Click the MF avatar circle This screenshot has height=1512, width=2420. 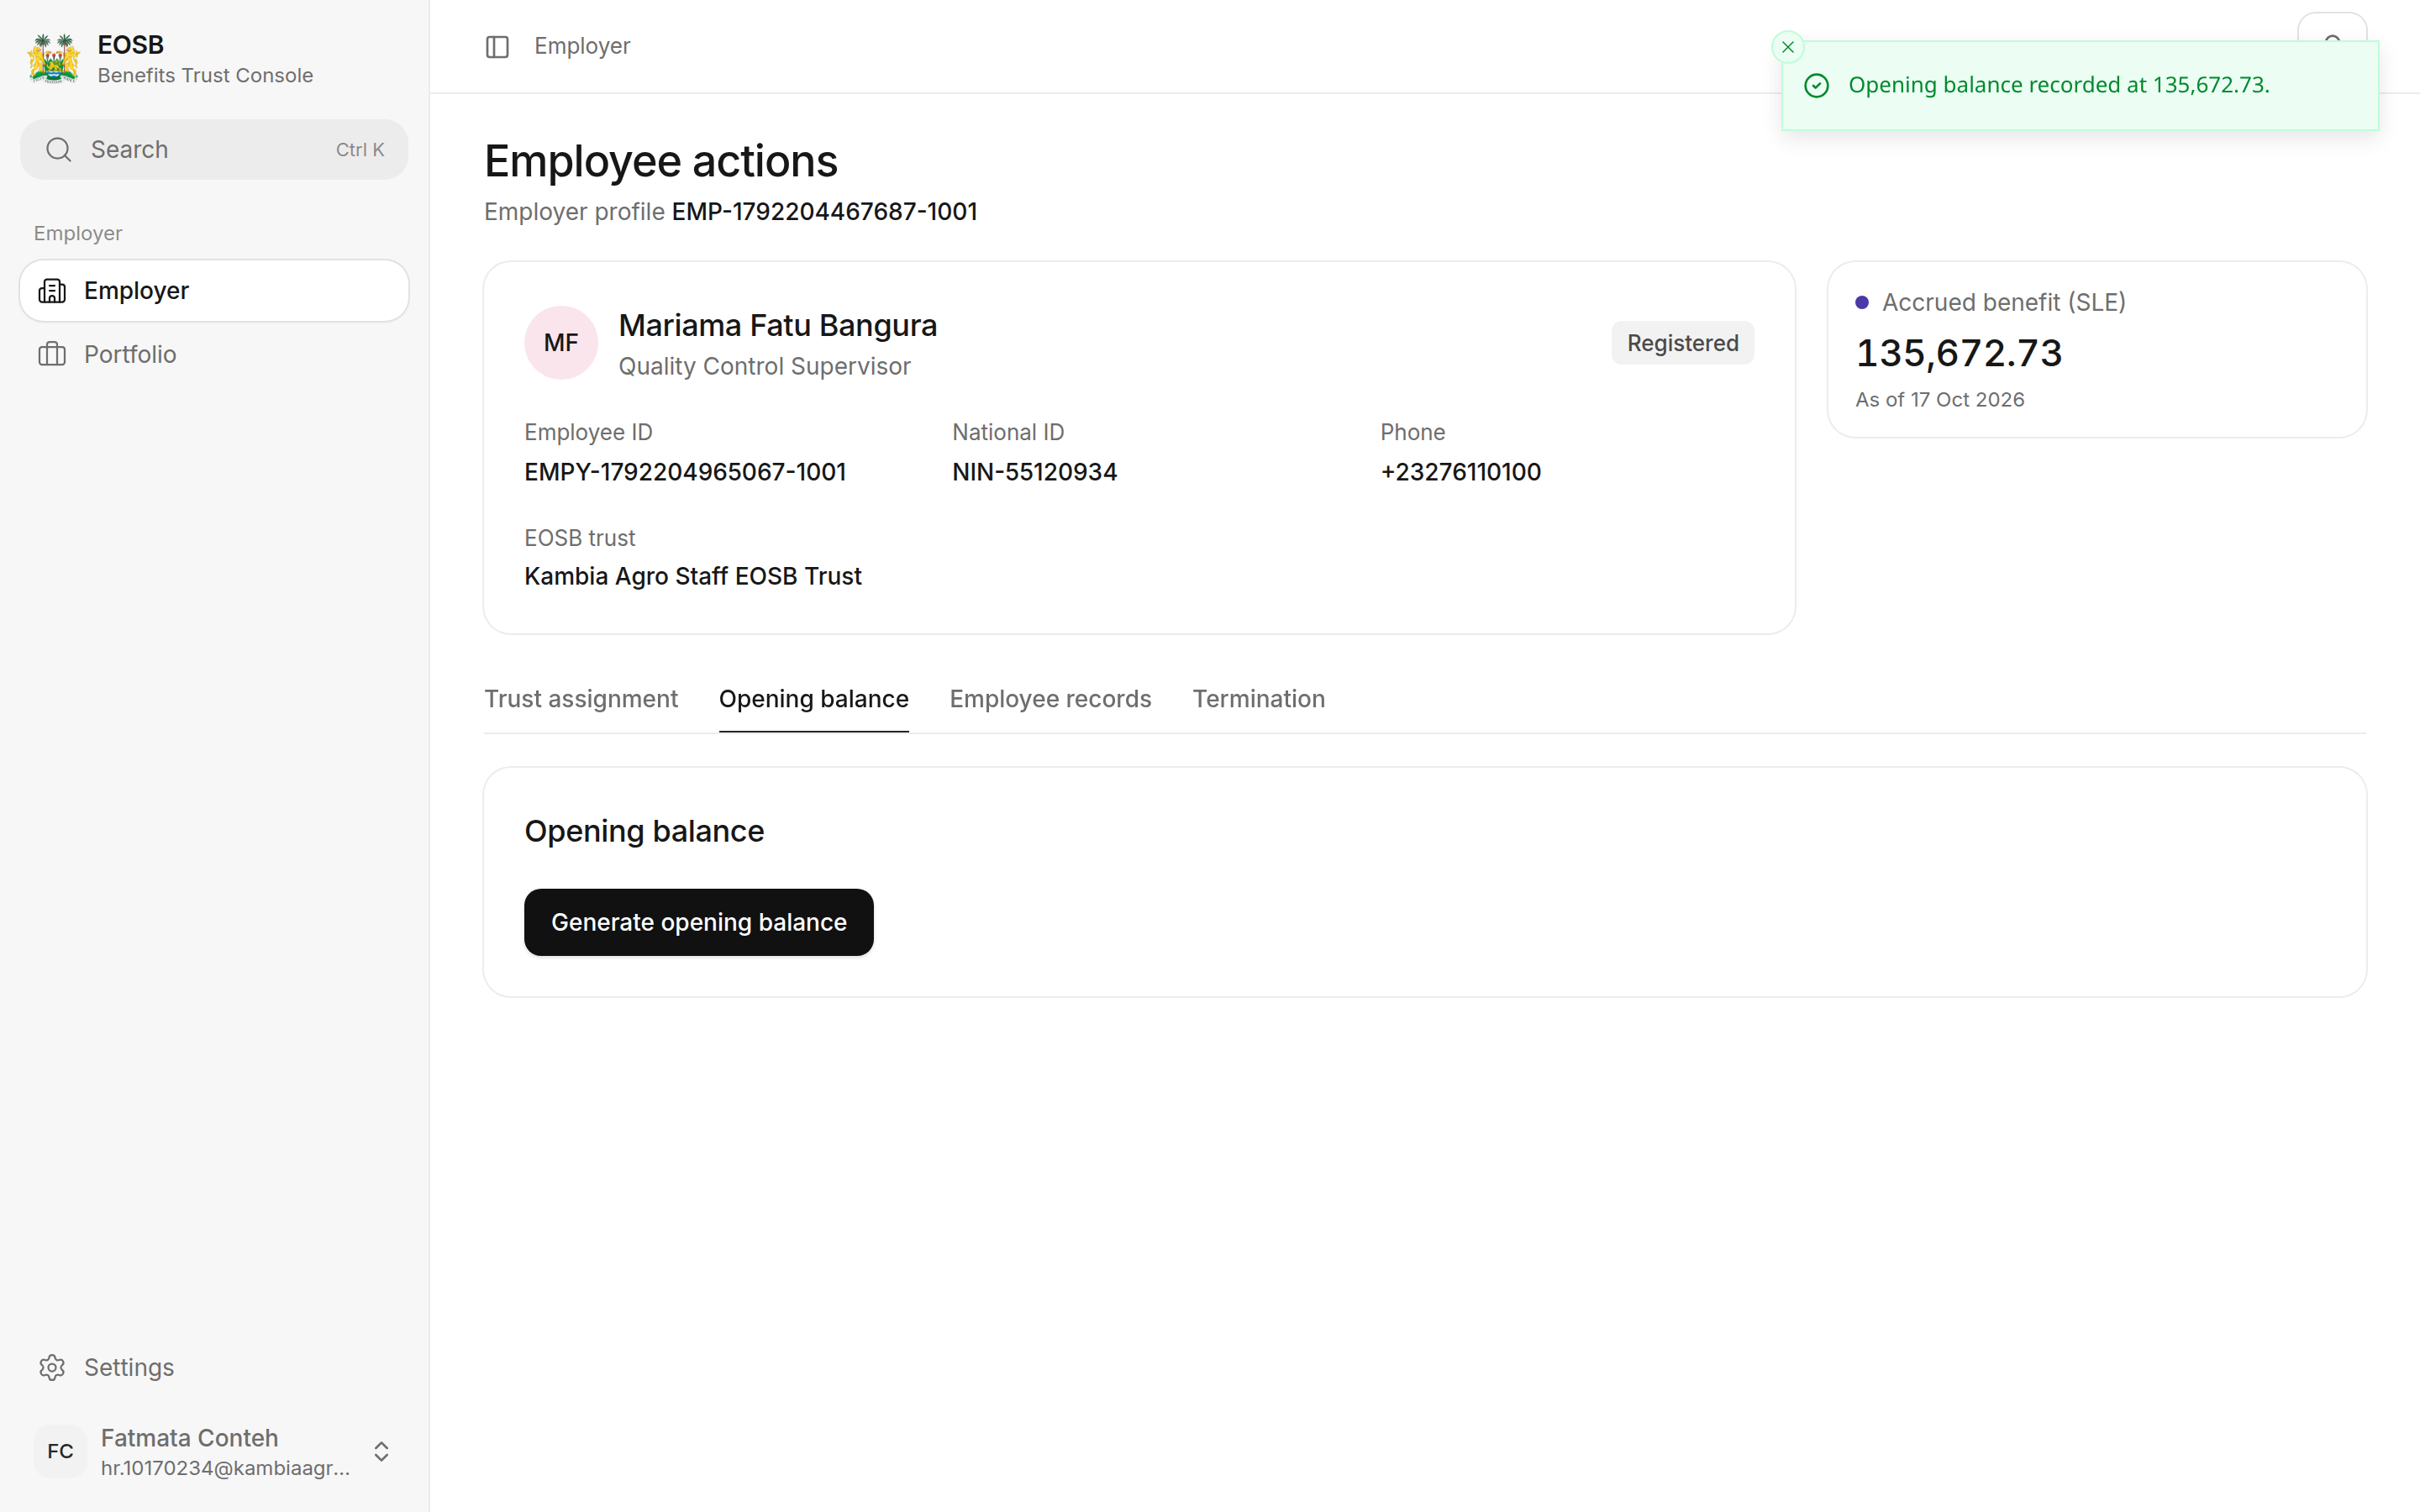[561, 343]
